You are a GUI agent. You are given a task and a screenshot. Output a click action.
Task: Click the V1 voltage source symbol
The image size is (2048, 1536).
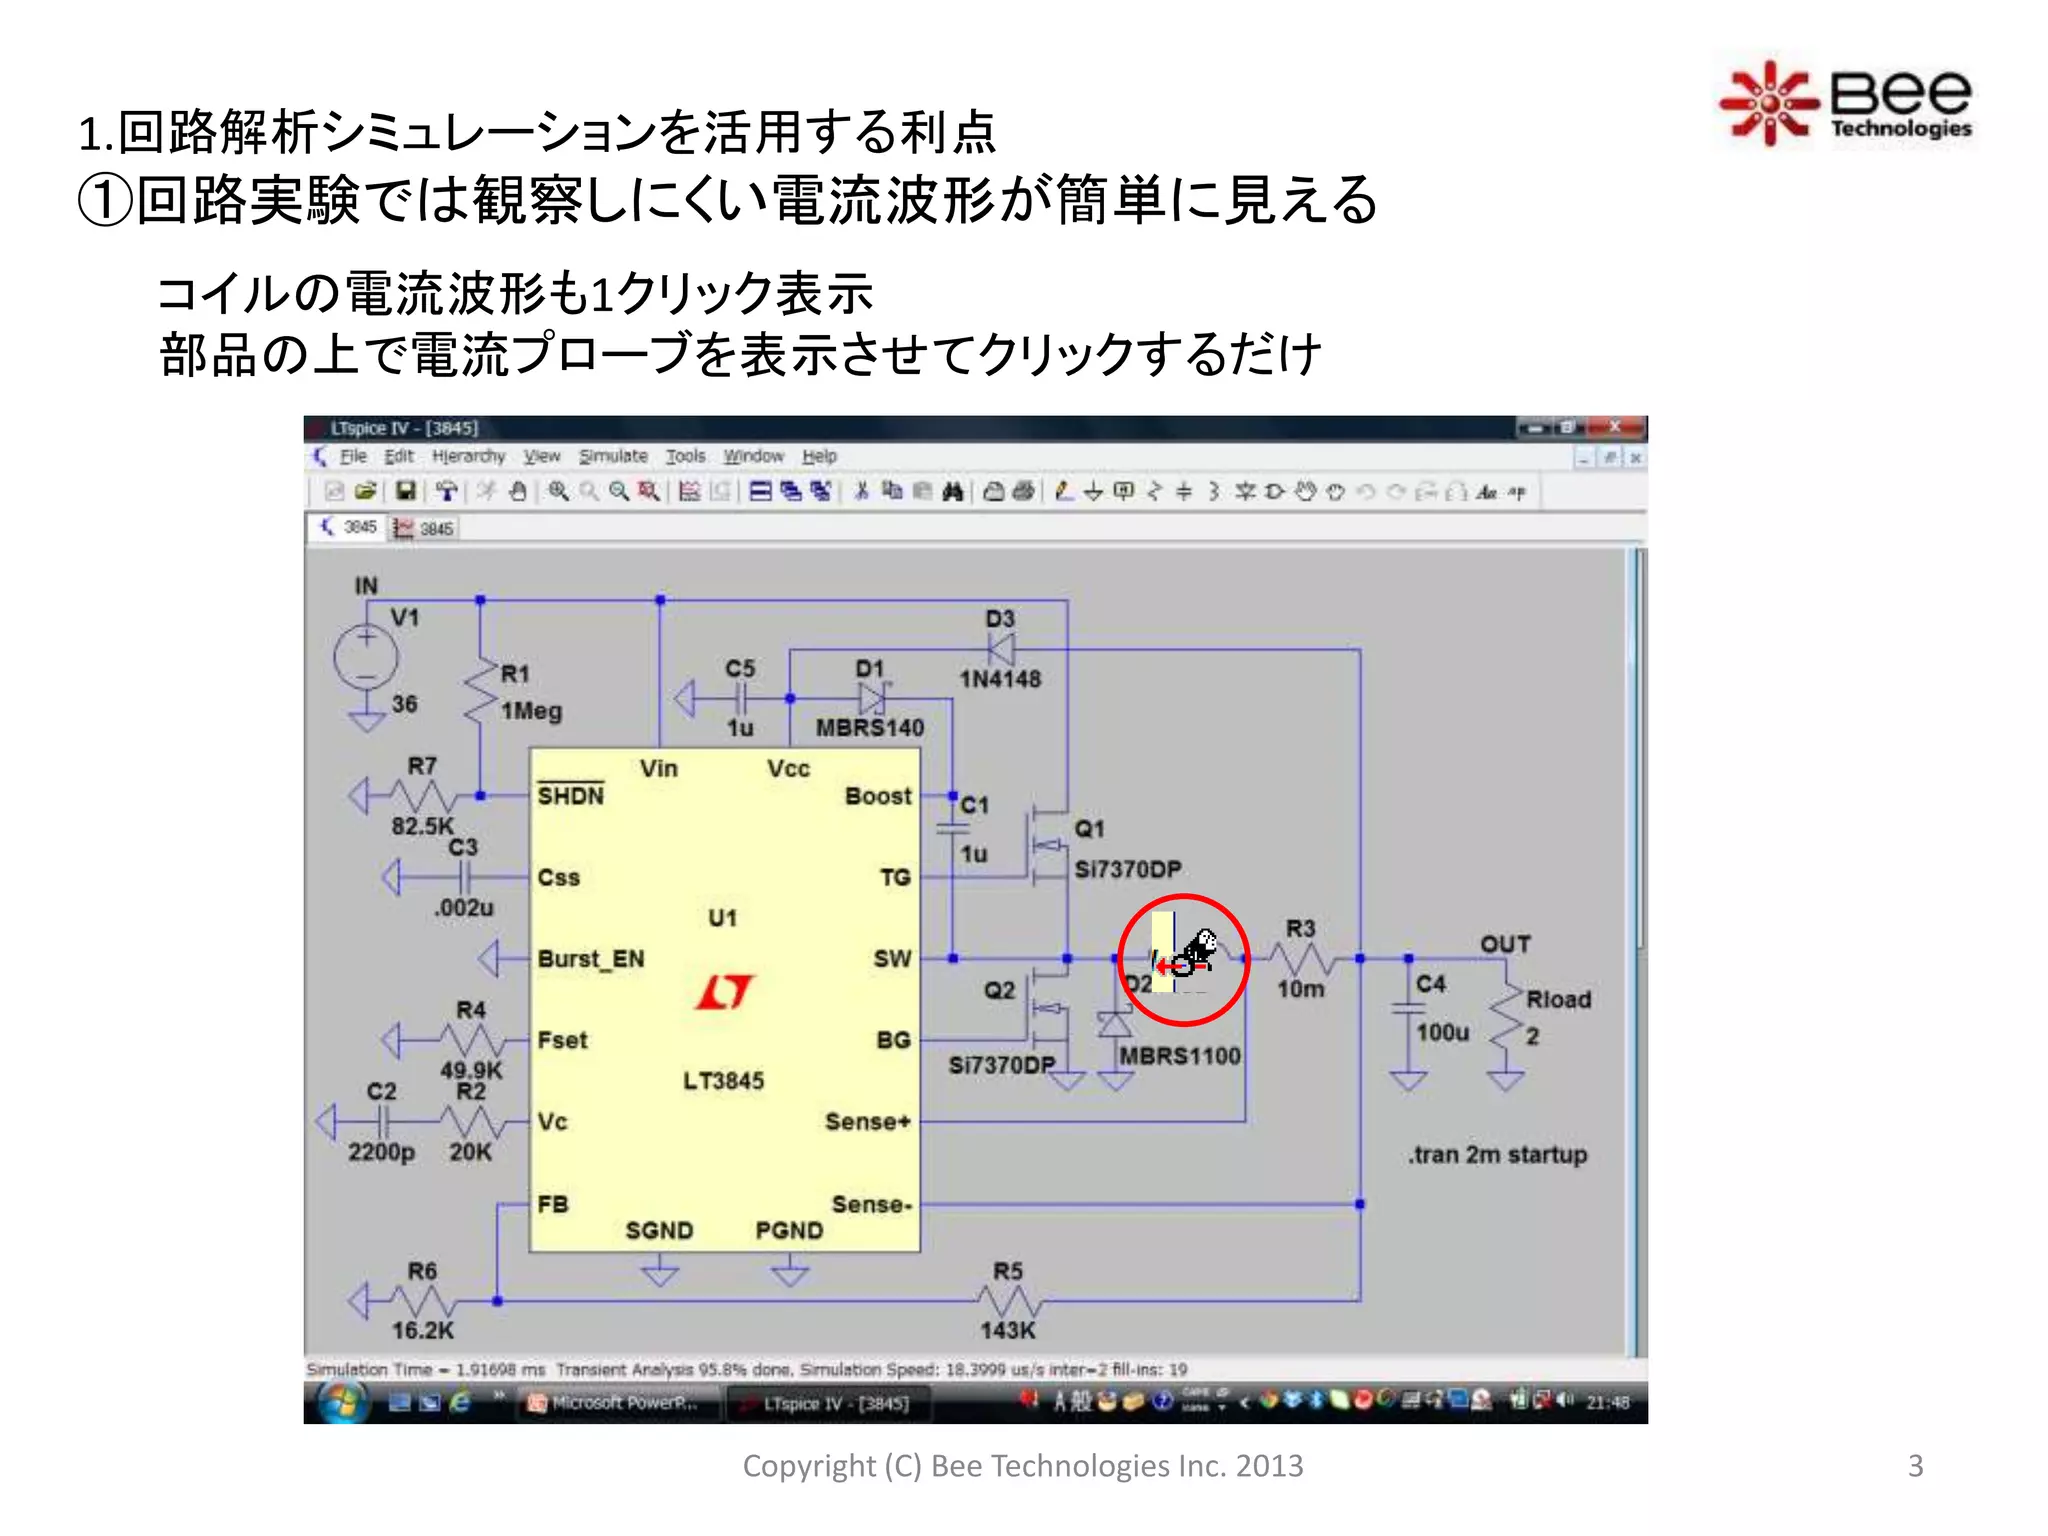366,657
